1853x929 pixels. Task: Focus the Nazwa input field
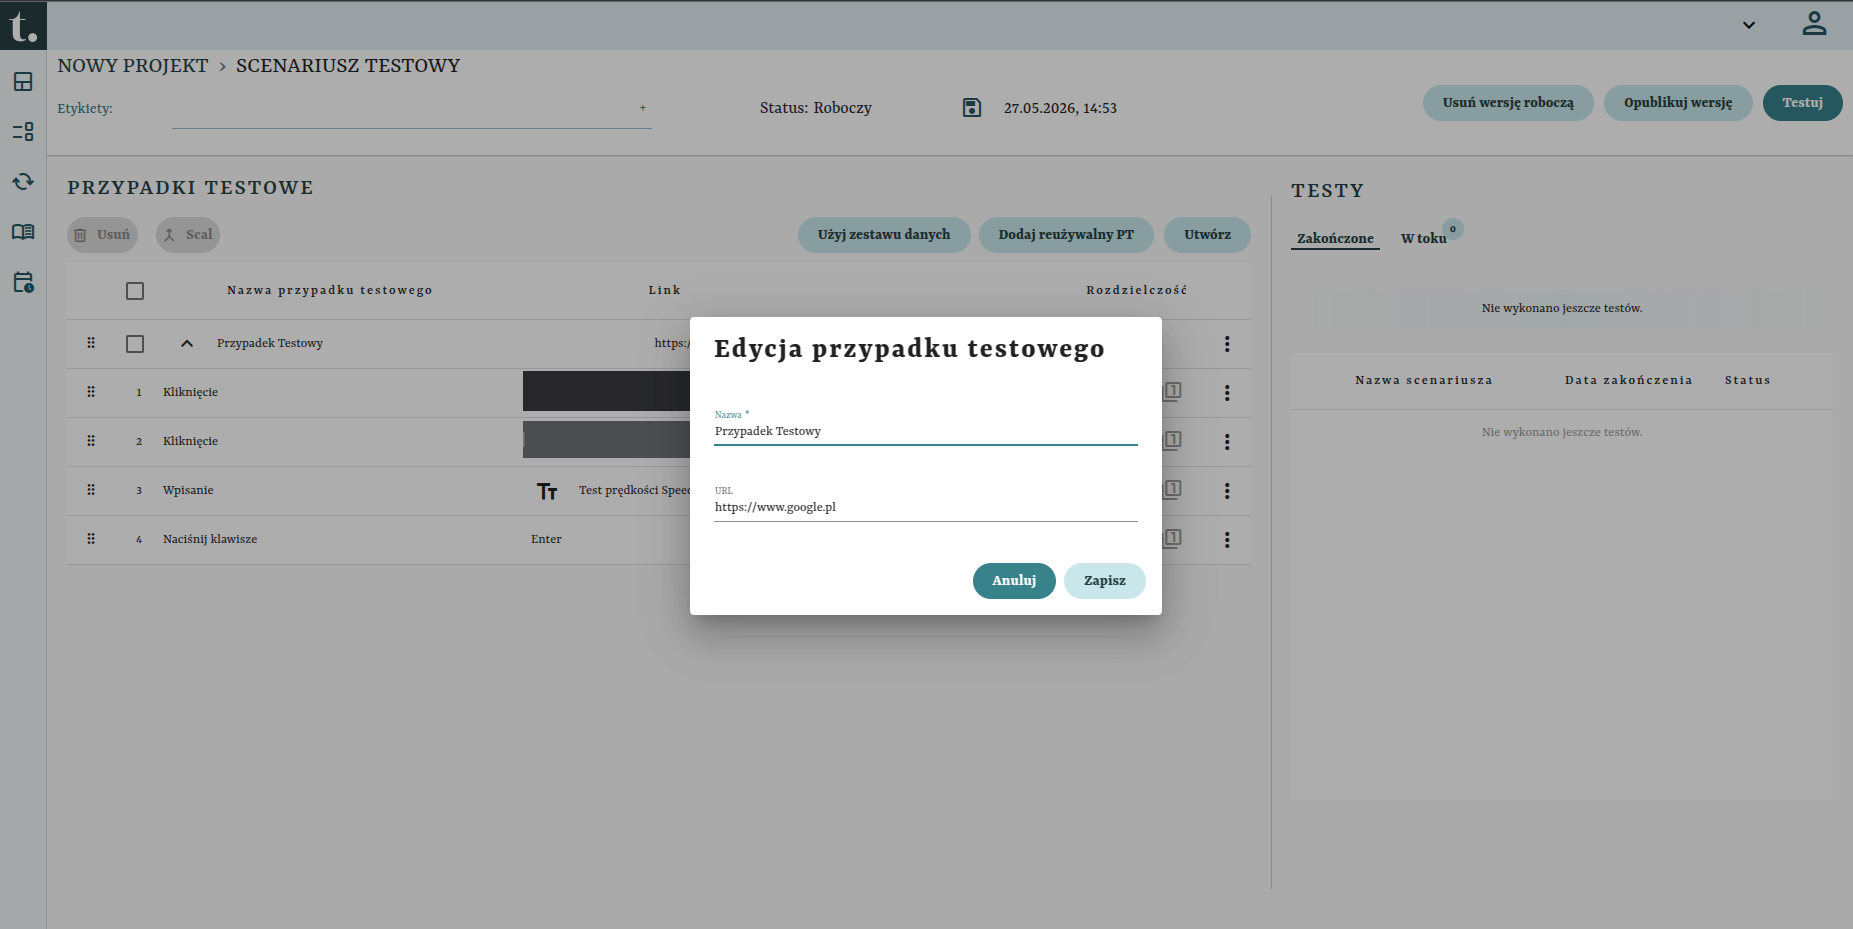[x=926, y=432]
